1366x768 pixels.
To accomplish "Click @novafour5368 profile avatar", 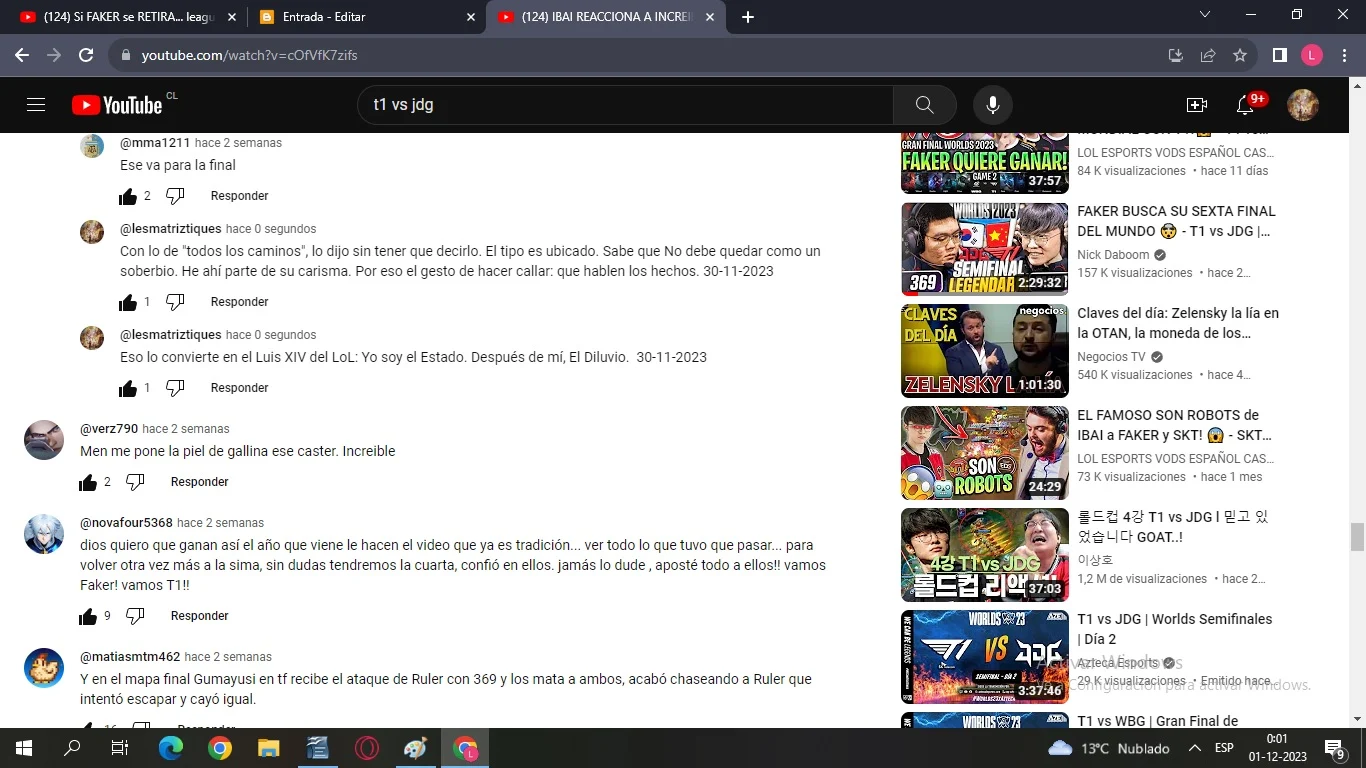I will coord(44,534).
